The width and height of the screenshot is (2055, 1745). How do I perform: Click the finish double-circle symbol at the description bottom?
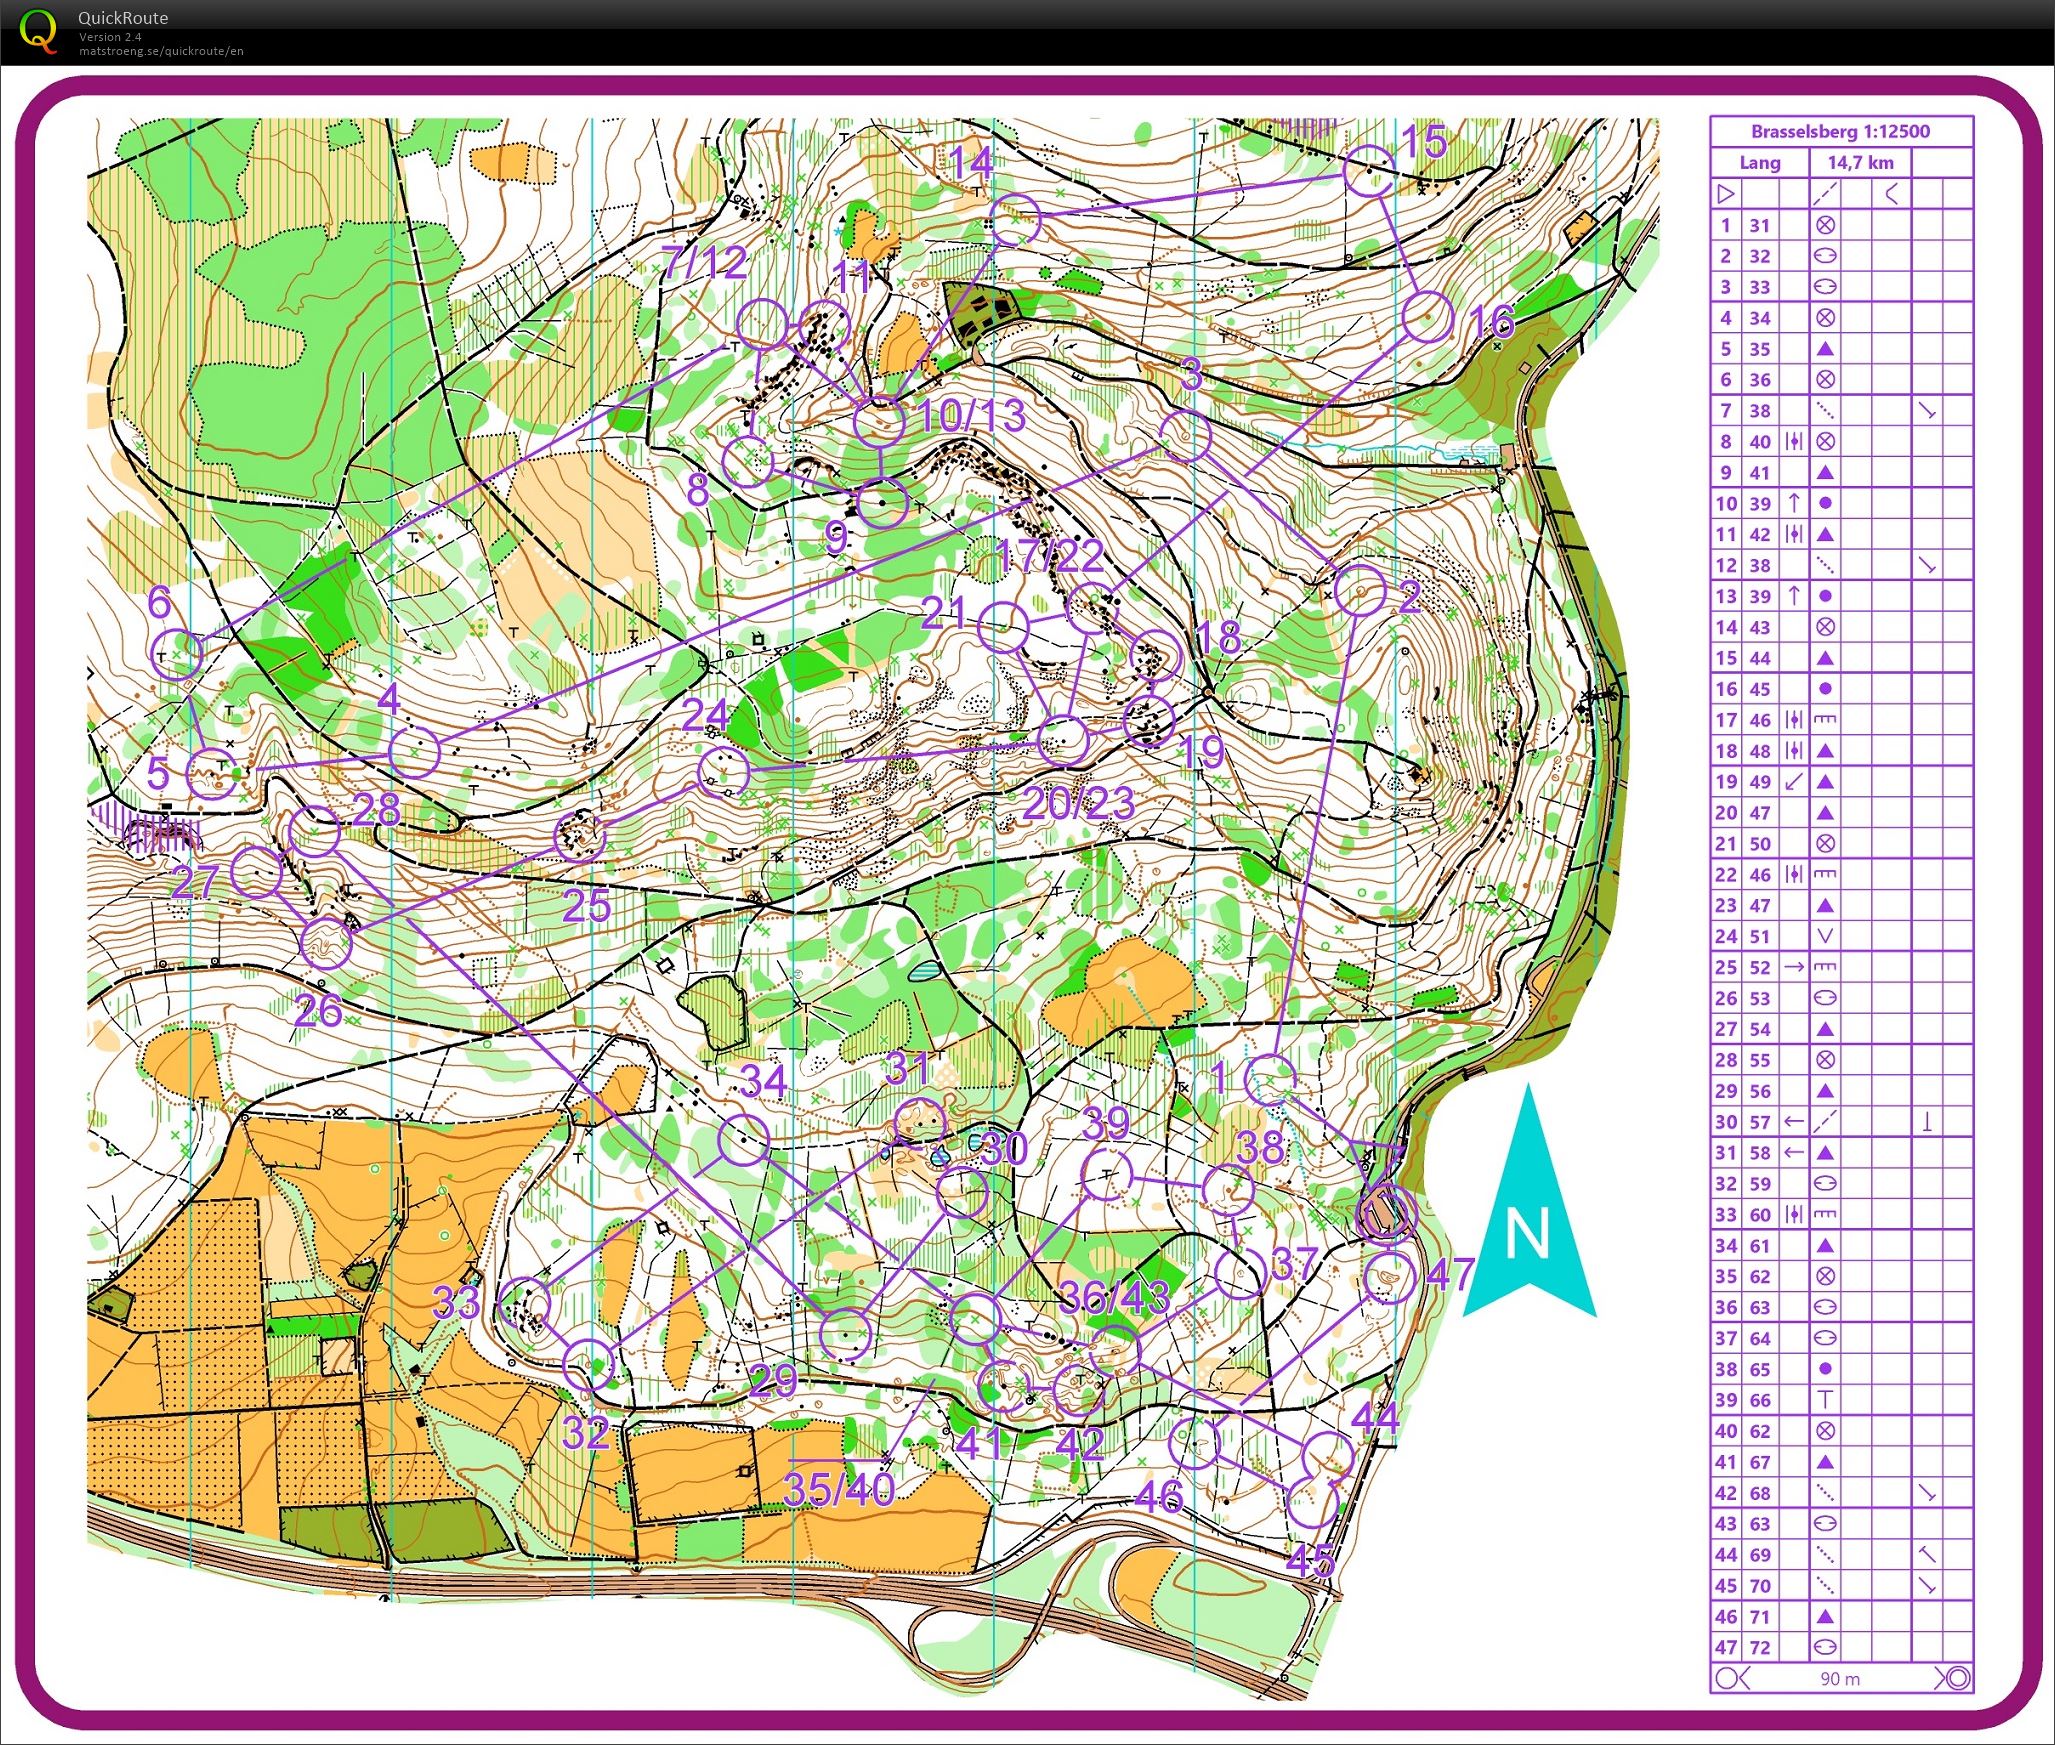1957,1679
